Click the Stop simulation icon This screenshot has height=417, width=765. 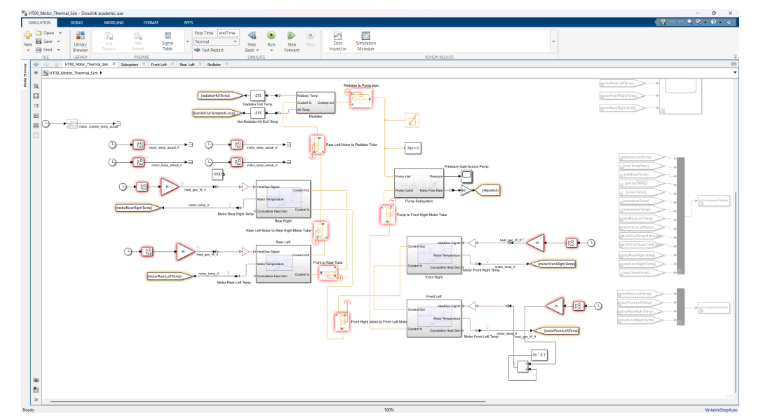[310, 36]
